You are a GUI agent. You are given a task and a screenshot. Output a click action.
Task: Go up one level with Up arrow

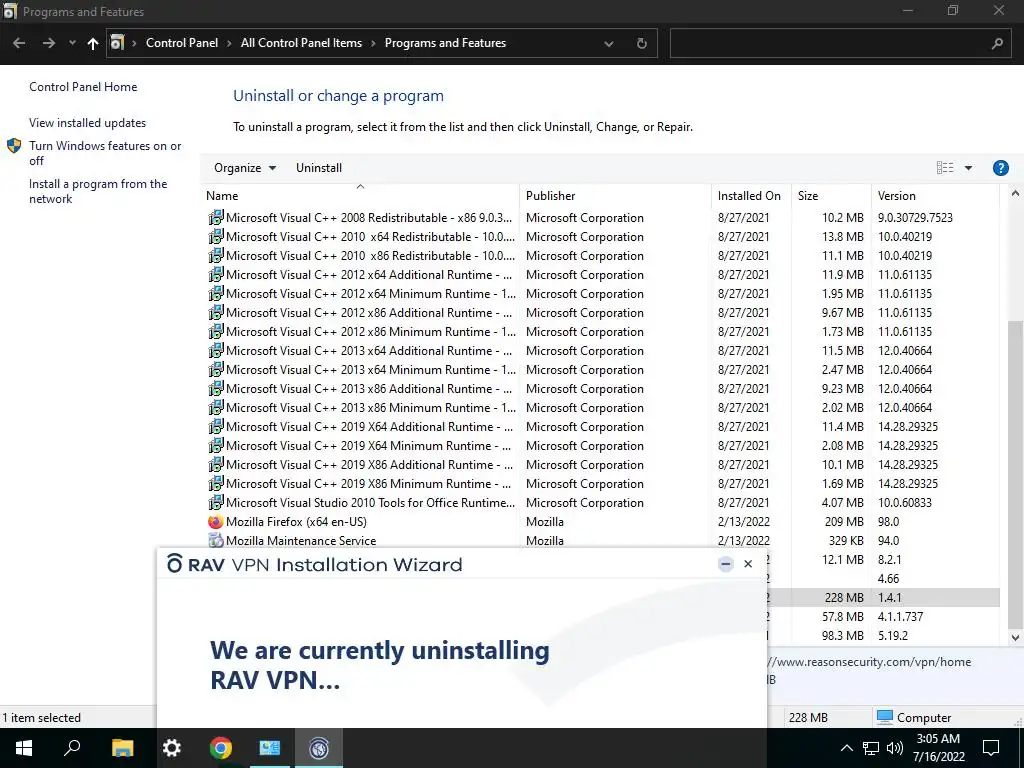coord(93,43)
